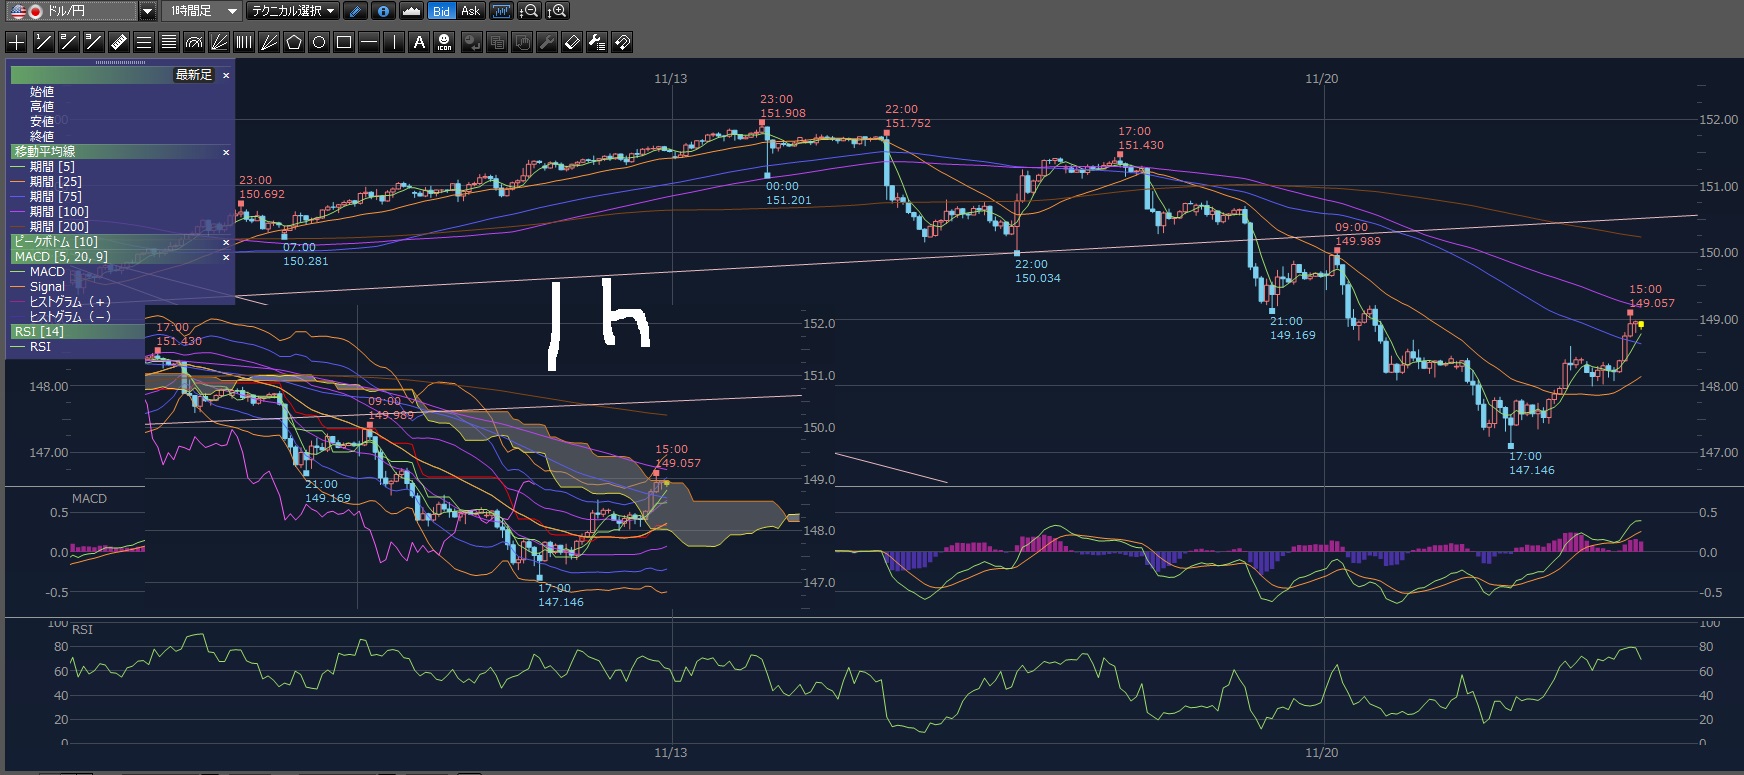This screenshot has width=1744, height=775.
Task: Open the ドル/円 currency pair dropdown
Action: [x=147, y=11]
